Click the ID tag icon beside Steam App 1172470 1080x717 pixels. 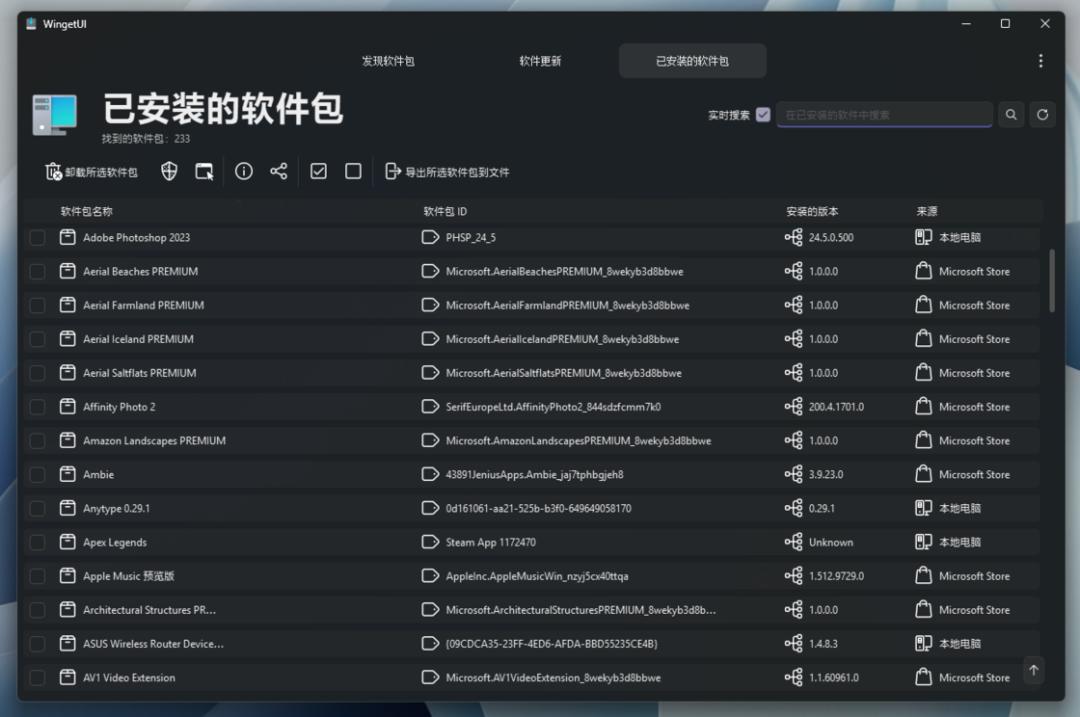point(430,542)
